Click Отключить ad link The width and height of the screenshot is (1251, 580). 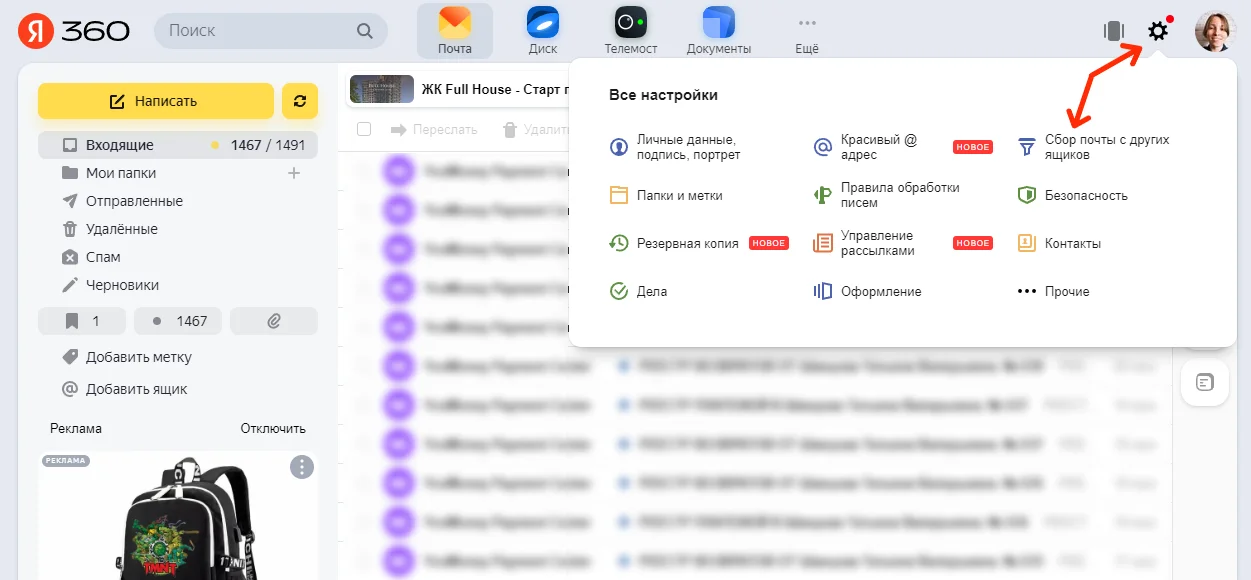(273, 428)
